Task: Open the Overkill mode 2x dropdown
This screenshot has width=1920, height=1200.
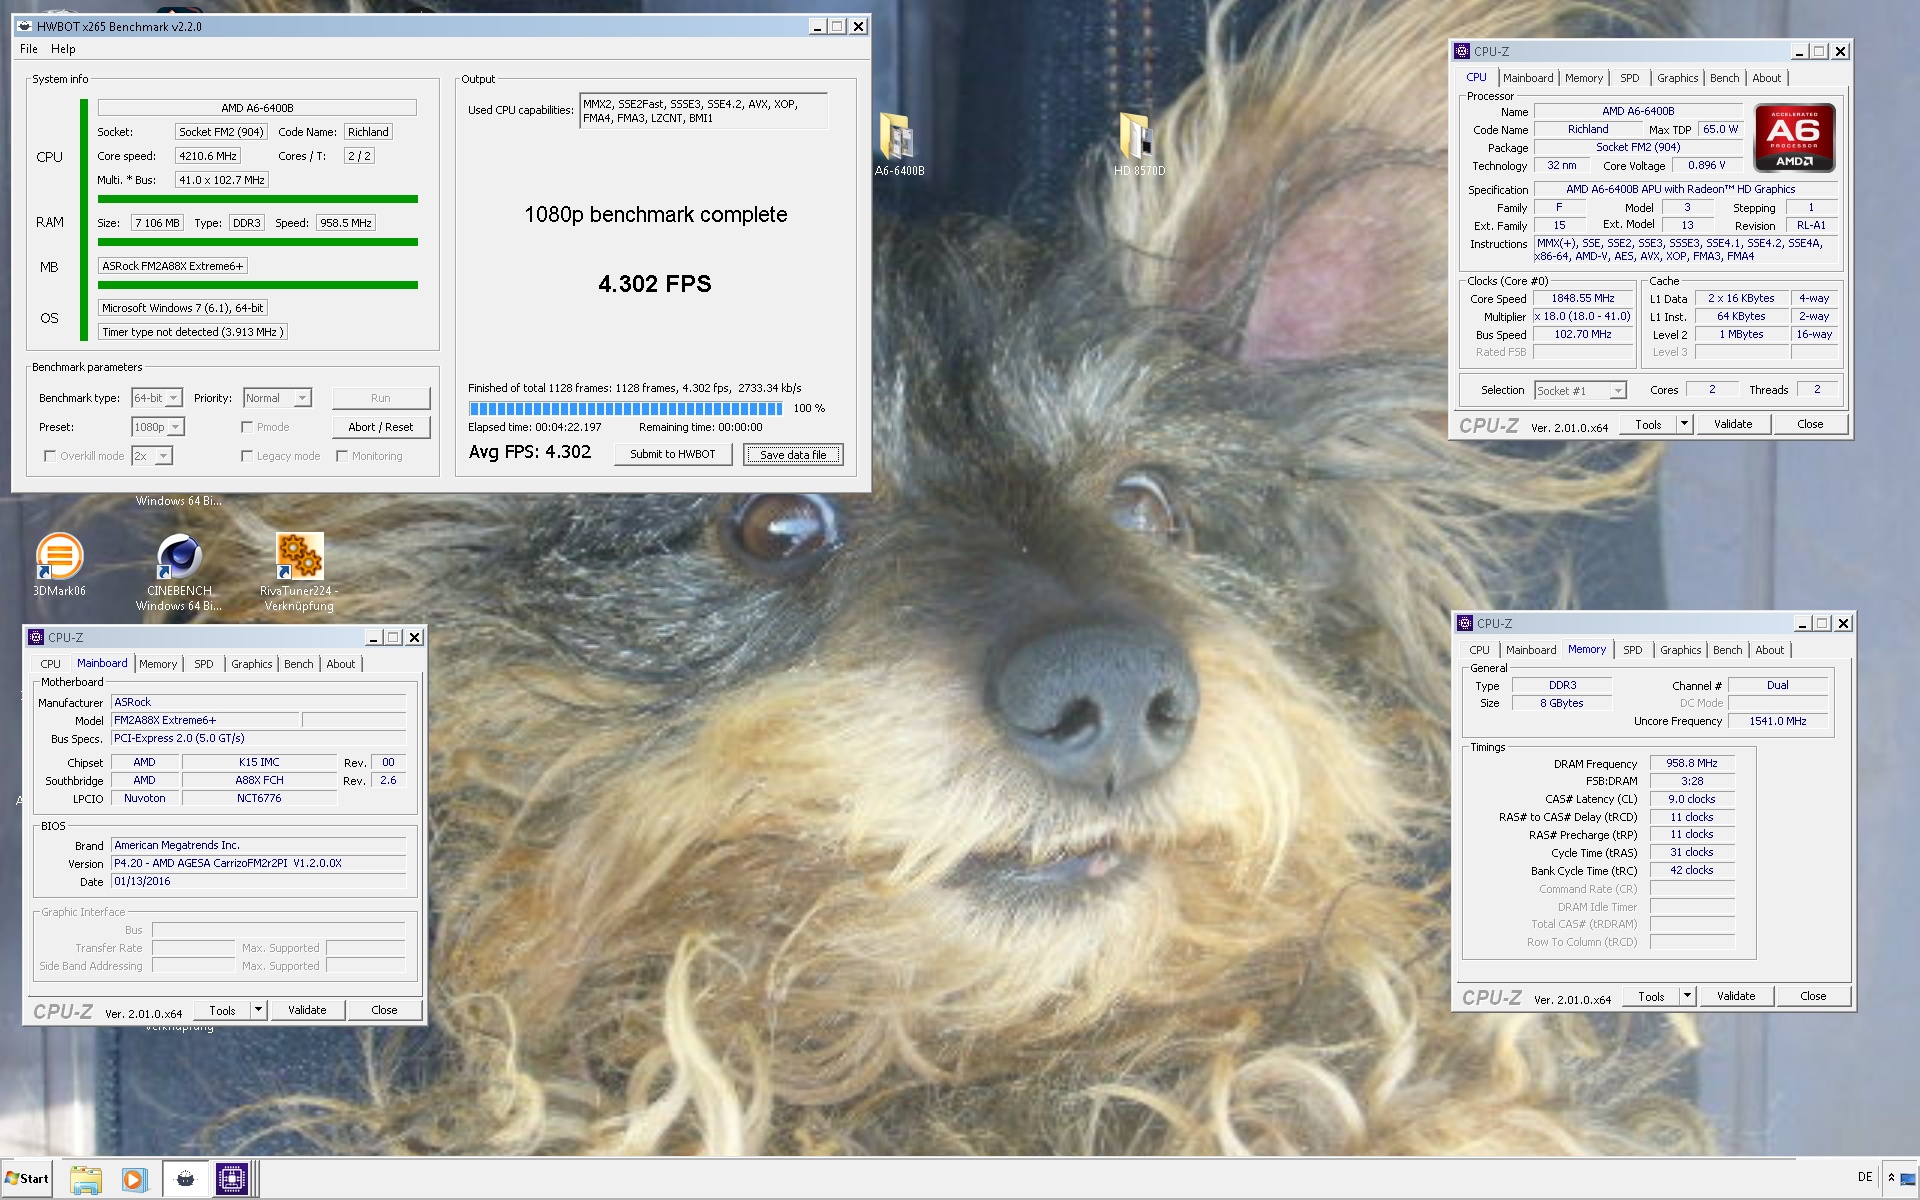Action: click(152, 456)
